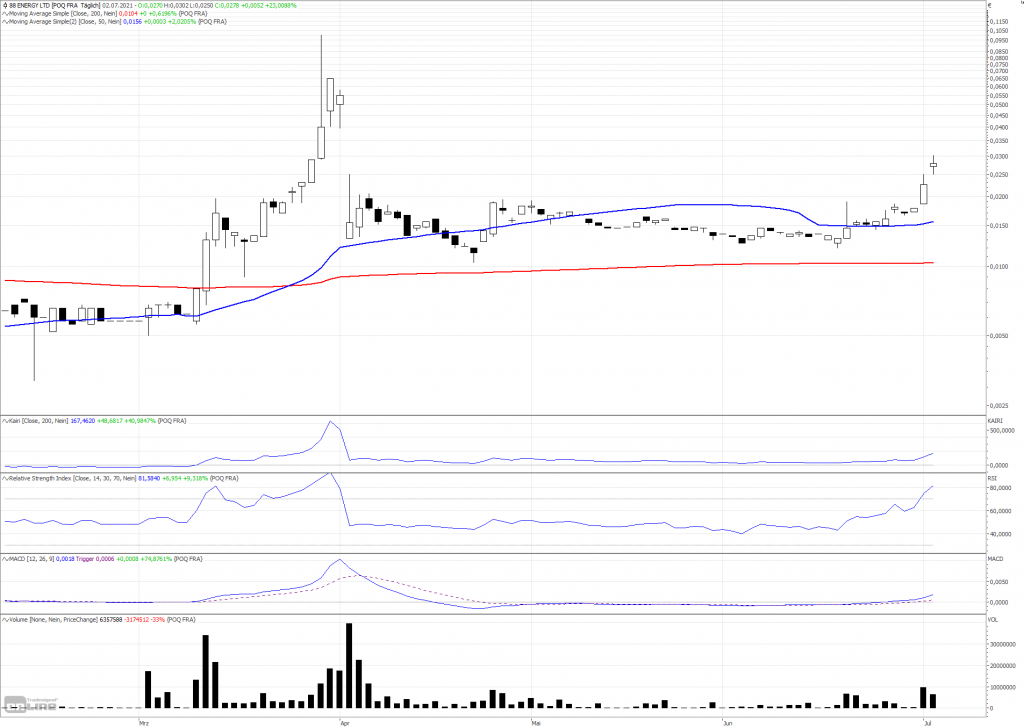The image size is (1024, 727).
Task: Click the line icon before Relative Strength Index
Action: pos(5,479)
